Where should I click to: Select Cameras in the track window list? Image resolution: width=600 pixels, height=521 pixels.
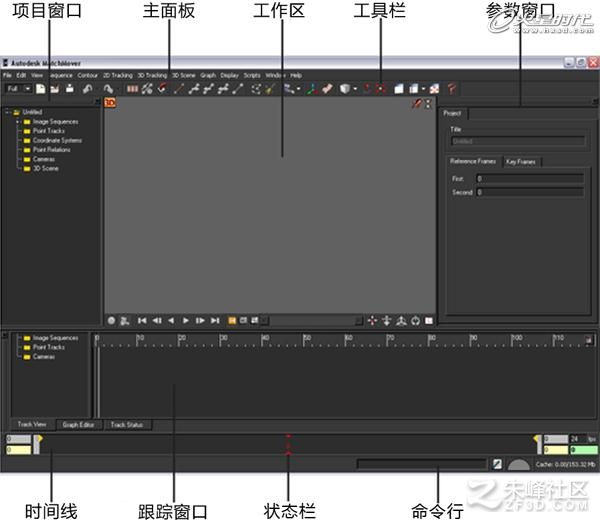[44, 357]
